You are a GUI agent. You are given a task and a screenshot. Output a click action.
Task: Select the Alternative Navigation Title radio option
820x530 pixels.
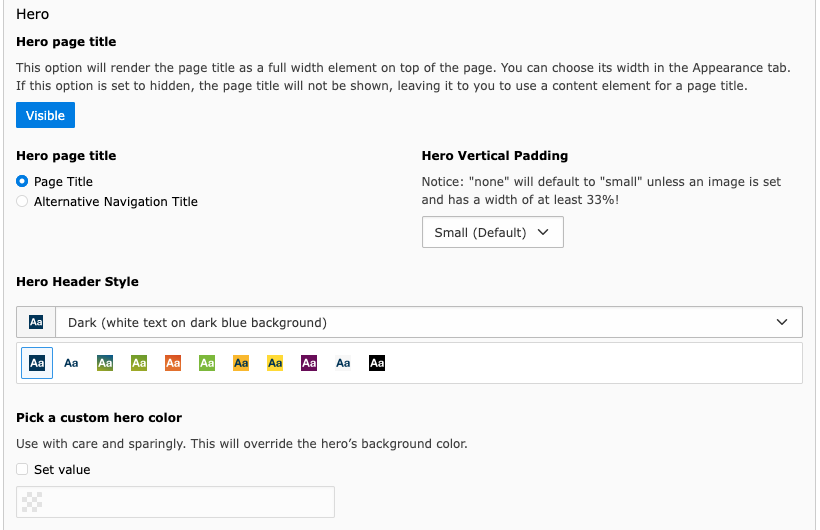click(x=22, y=201)
